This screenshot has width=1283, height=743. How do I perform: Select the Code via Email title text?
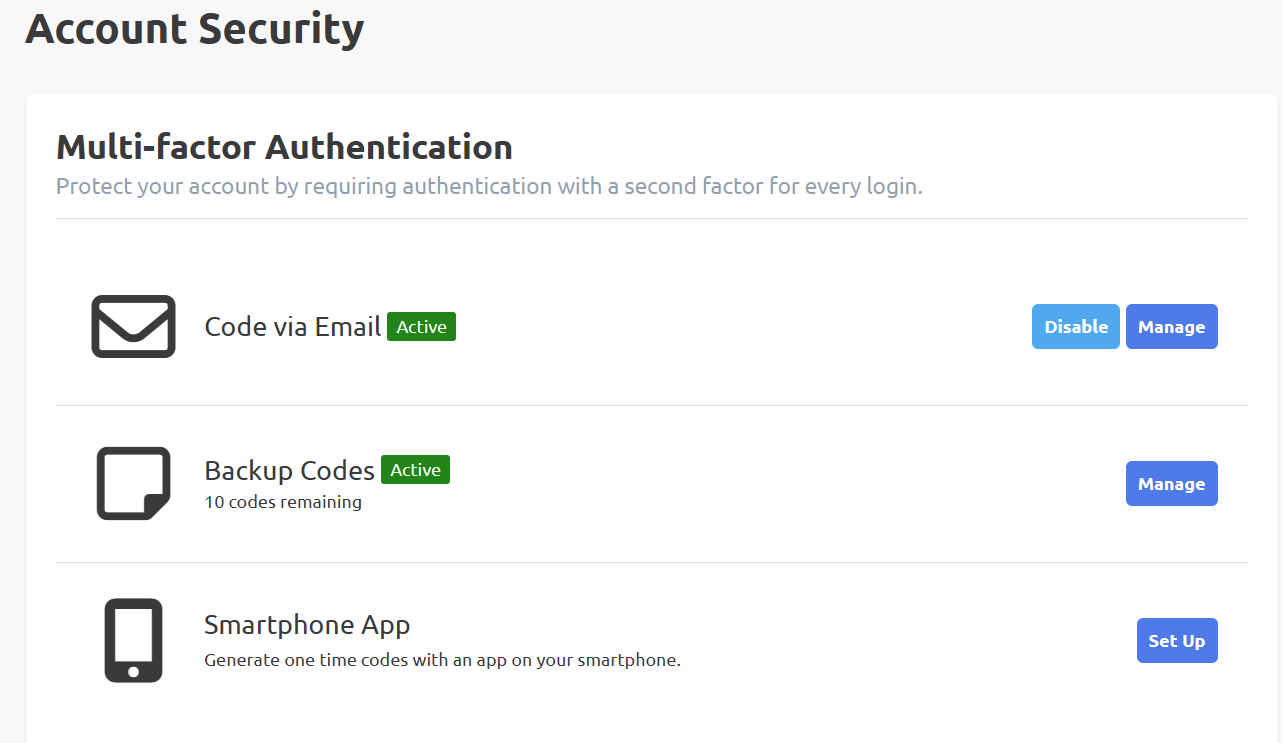click(x=292, y=327)
